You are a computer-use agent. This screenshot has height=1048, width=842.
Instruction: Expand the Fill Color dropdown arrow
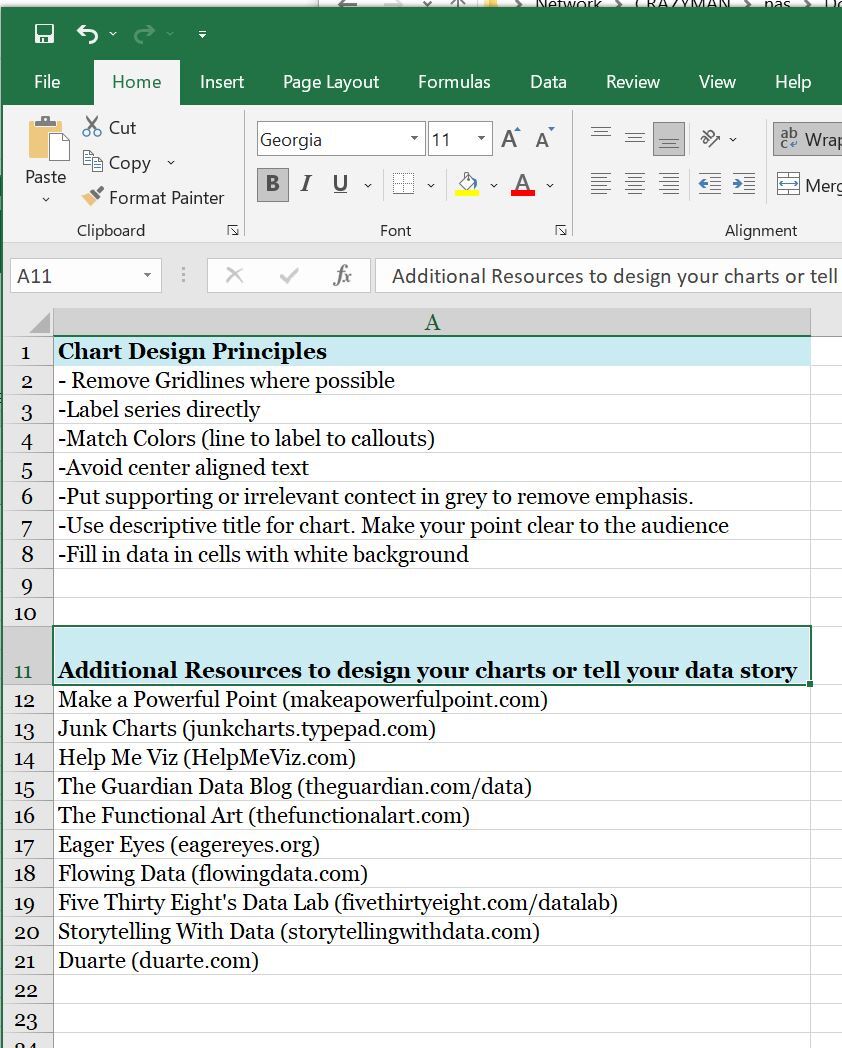(494, 185)
